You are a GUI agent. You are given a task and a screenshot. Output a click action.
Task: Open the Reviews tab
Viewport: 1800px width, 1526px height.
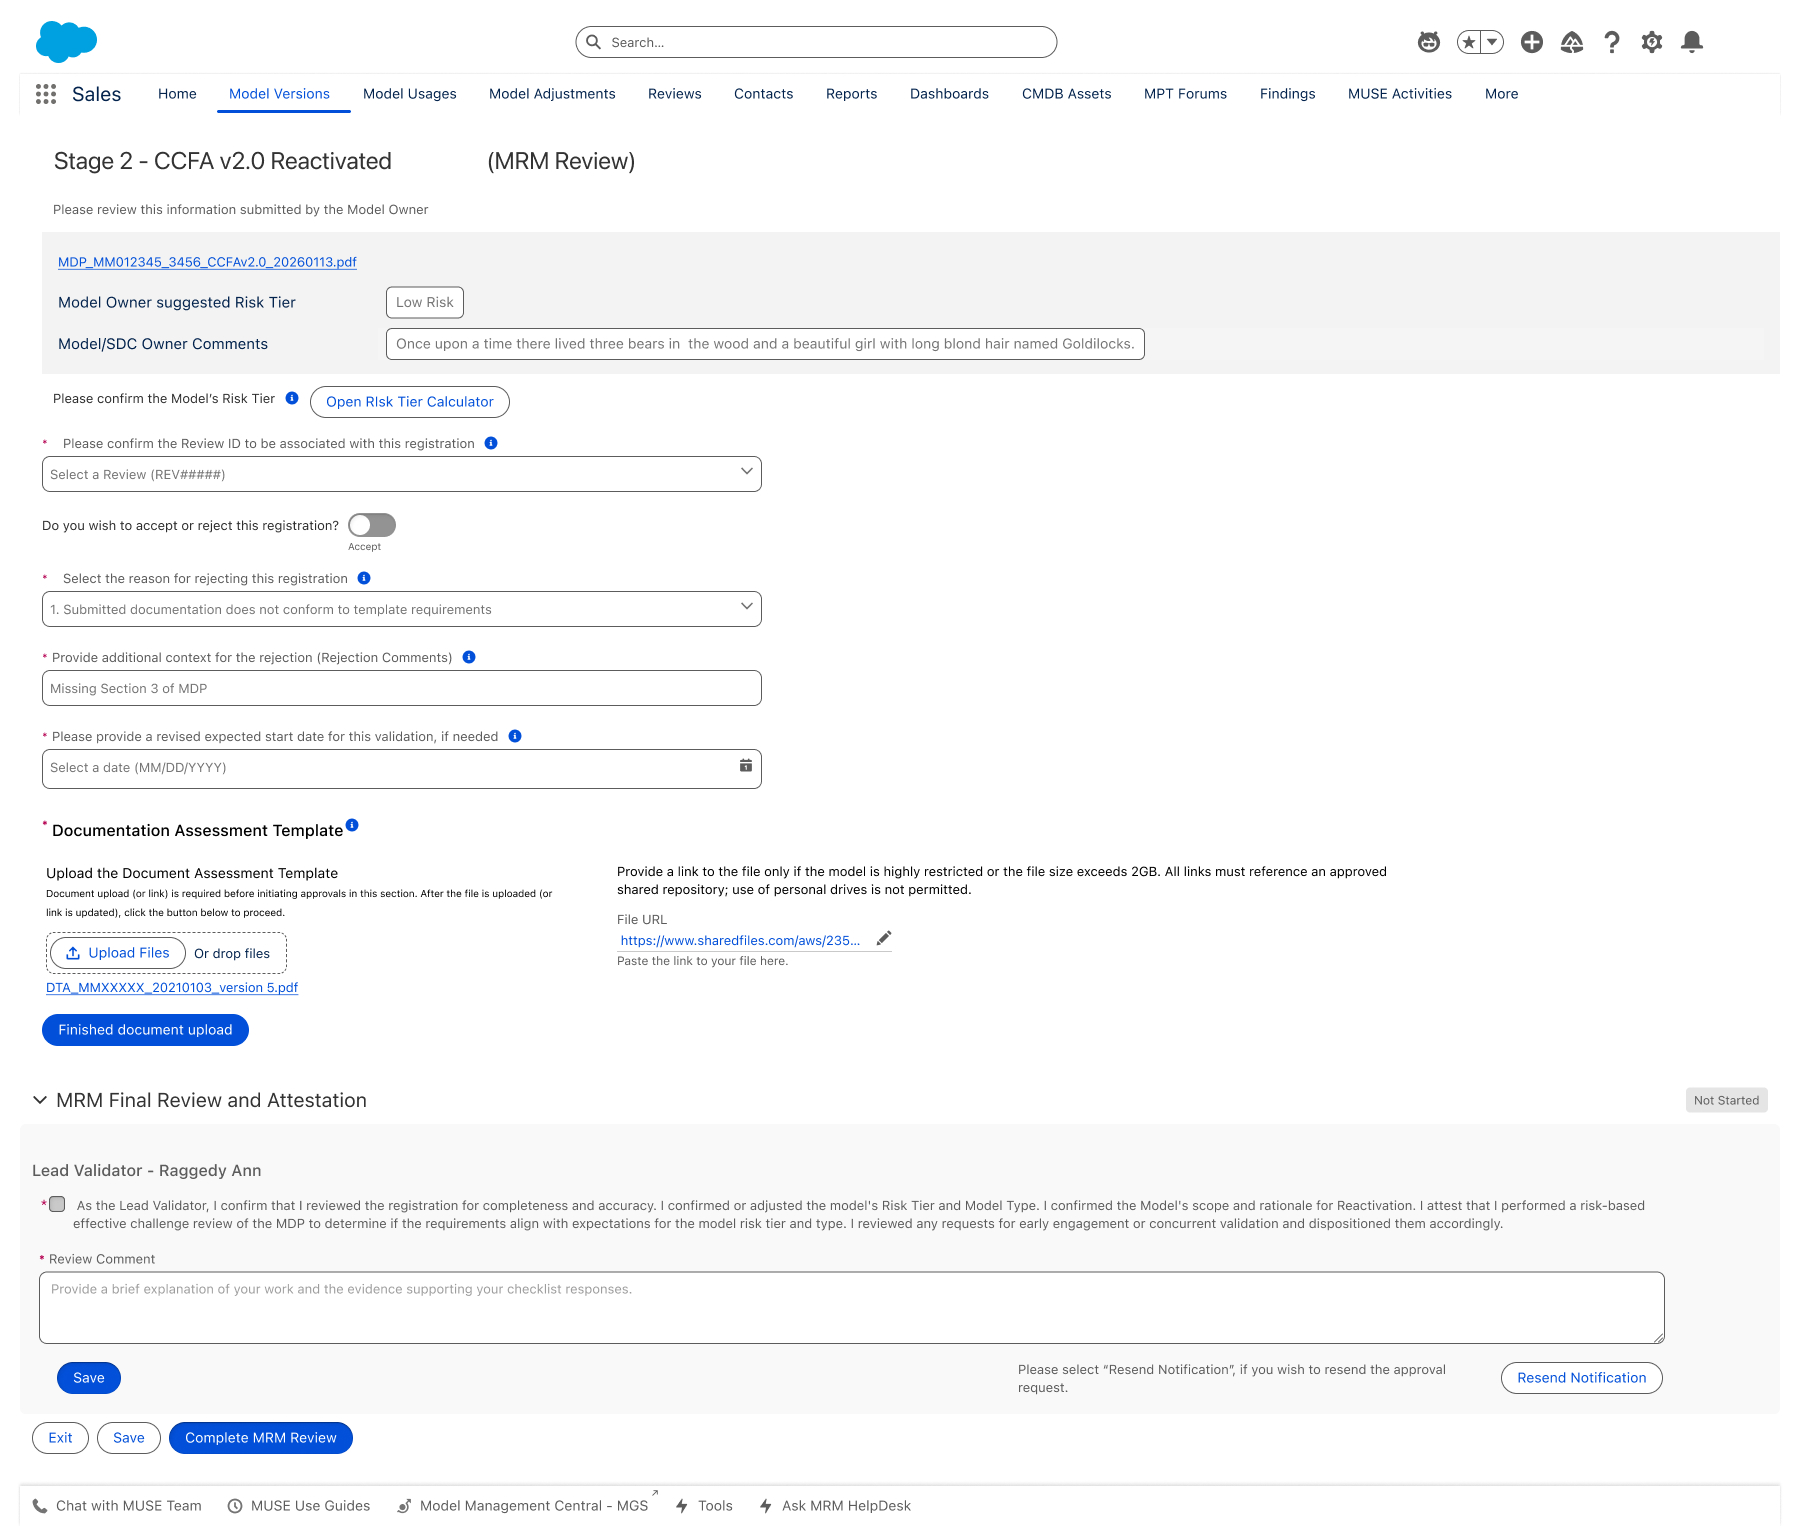coord(675,94)
